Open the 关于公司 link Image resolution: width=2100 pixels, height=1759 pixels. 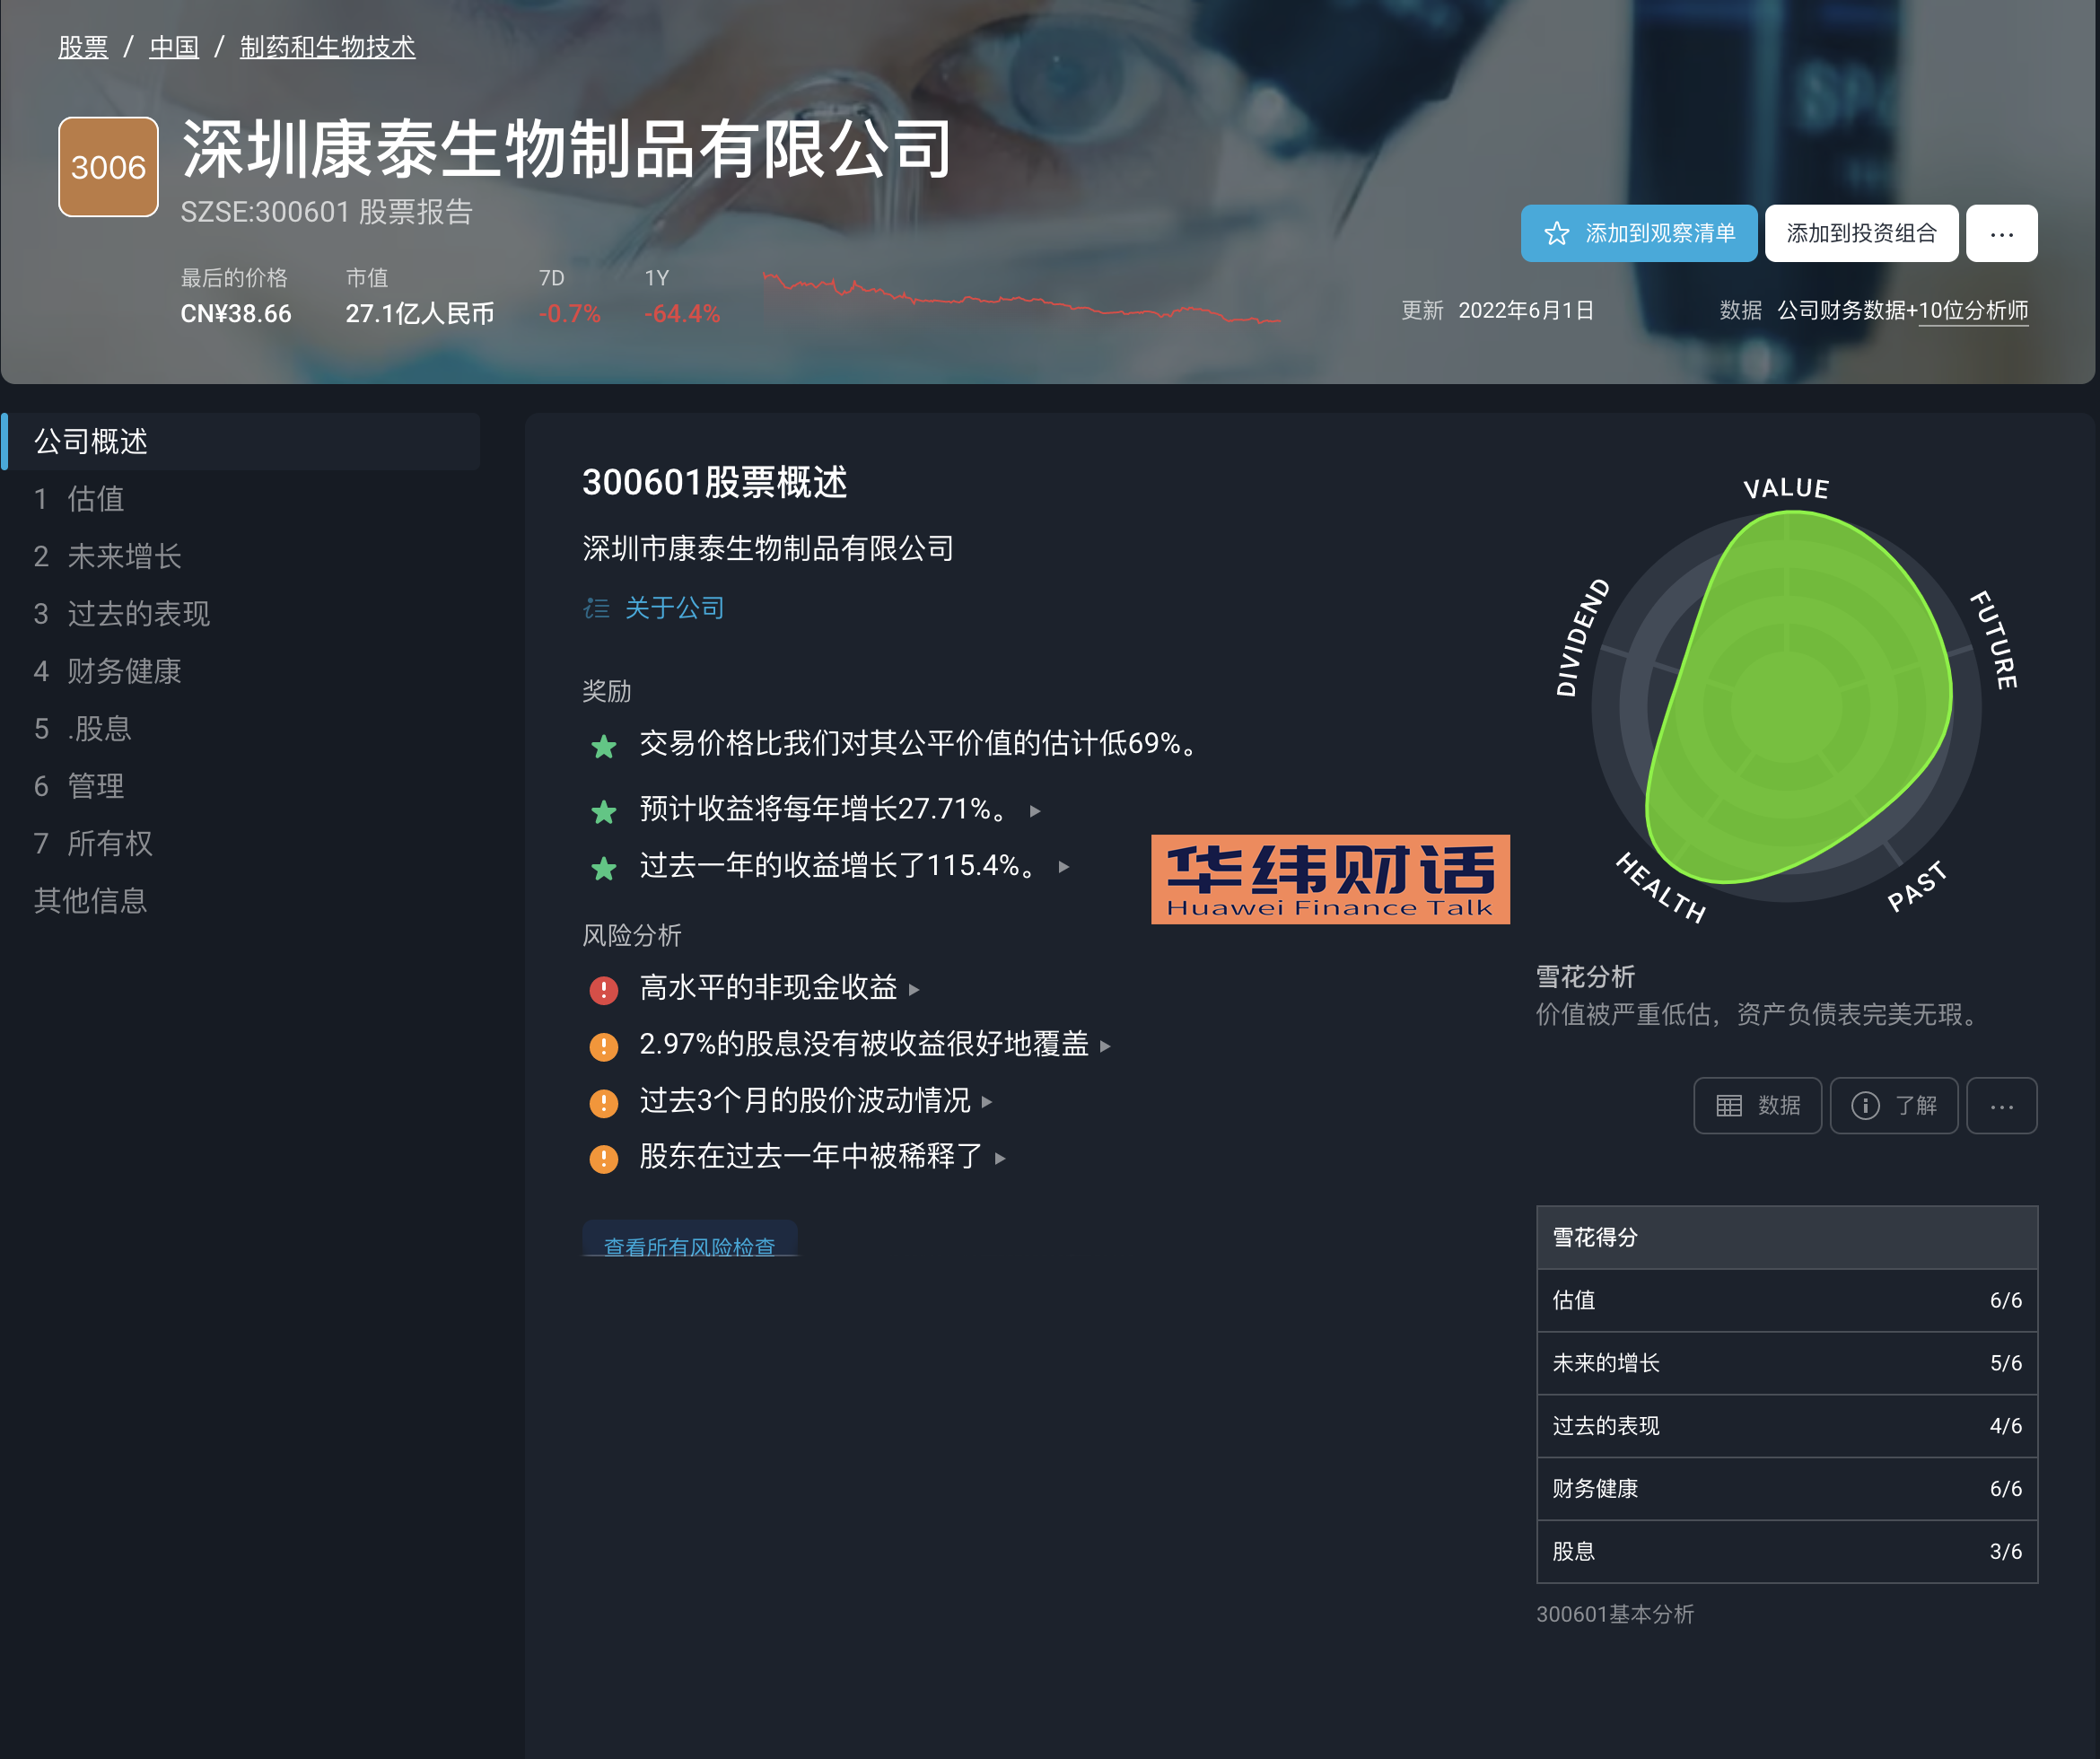(674, 607)
